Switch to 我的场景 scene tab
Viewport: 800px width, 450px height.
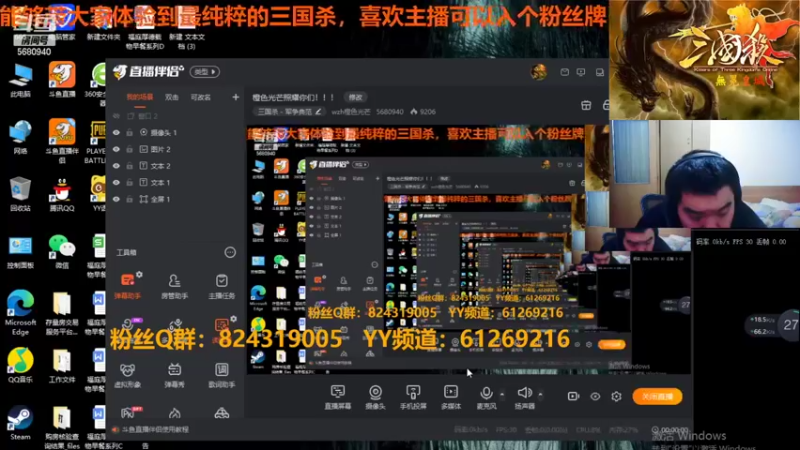point(140,97)
